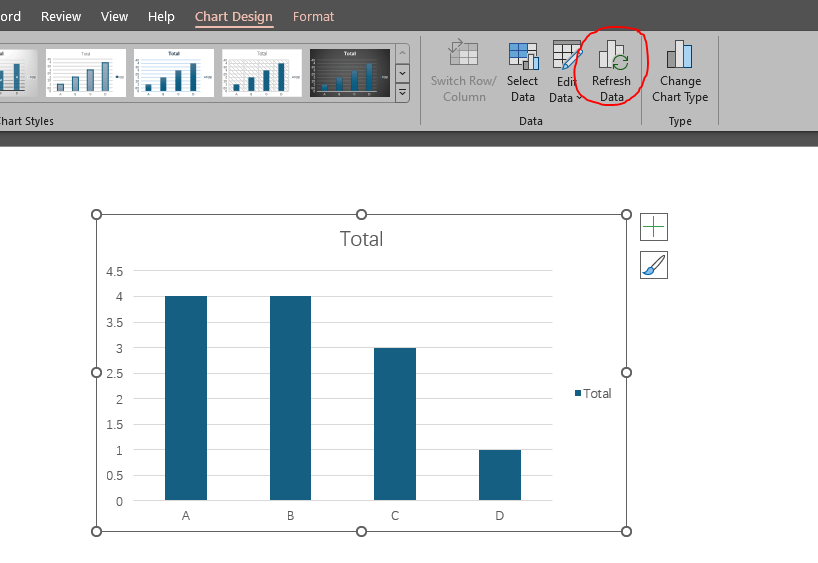This screenshot has height=563, width=818.
Task: Click axis label A
Action: tap(186, 516)
